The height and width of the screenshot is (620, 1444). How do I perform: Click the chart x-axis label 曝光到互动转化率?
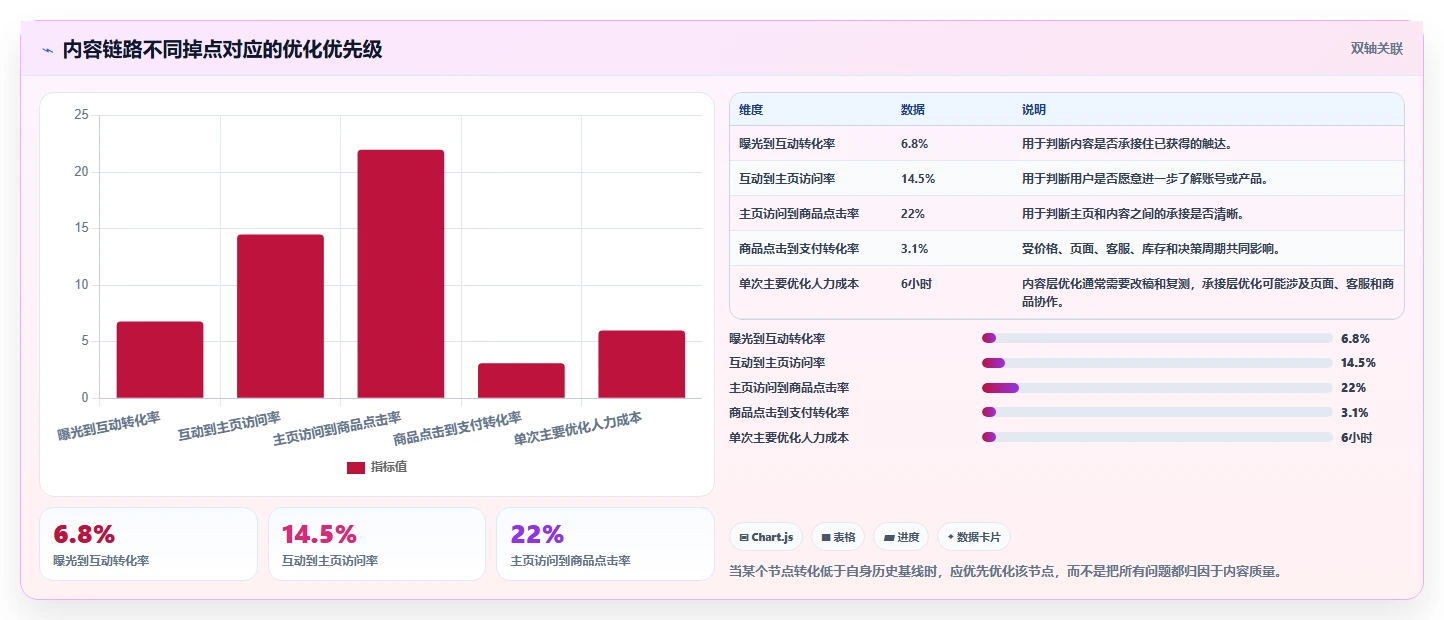click(x=109, y=425)
